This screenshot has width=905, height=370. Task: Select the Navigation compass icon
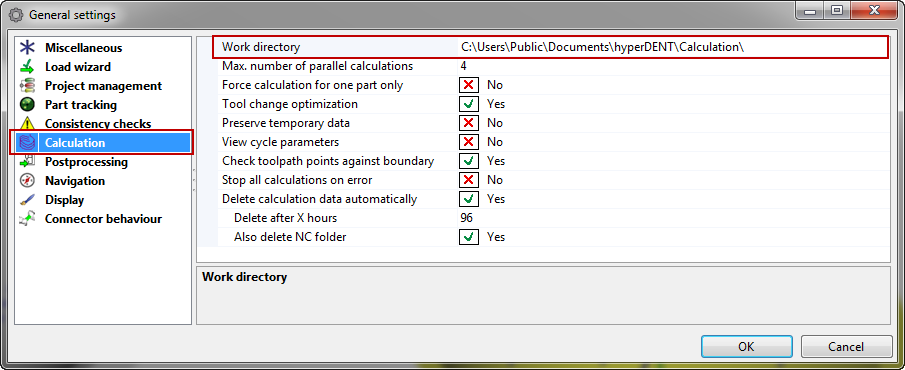27,181
